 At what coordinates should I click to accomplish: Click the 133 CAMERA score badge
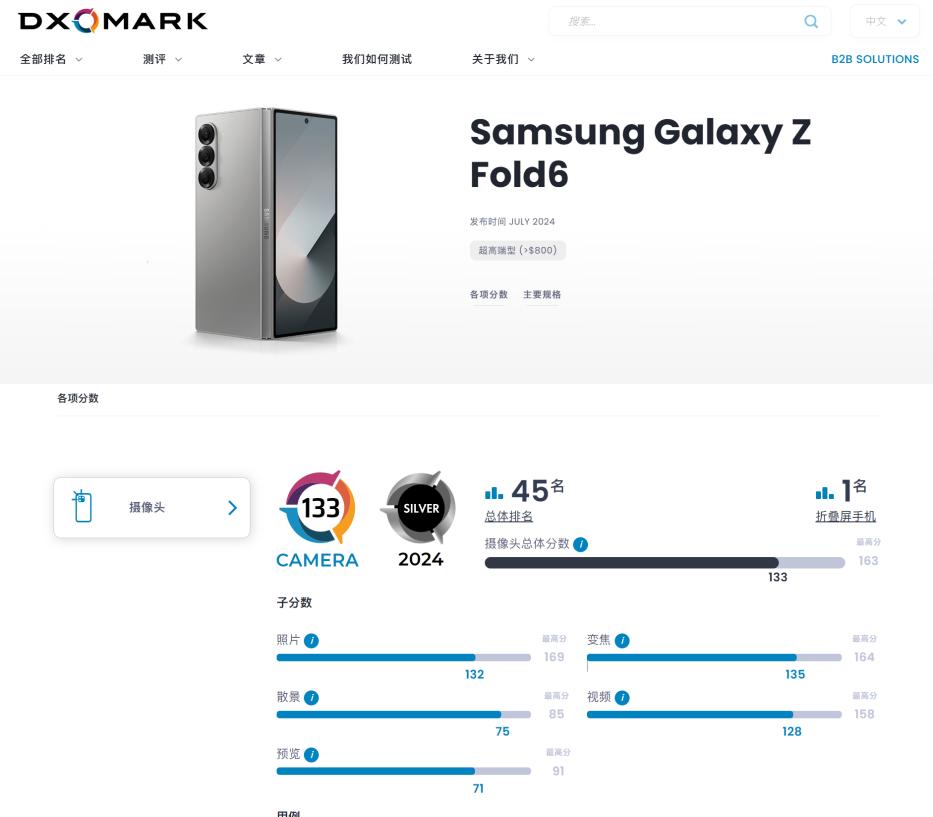click(317, 518)
